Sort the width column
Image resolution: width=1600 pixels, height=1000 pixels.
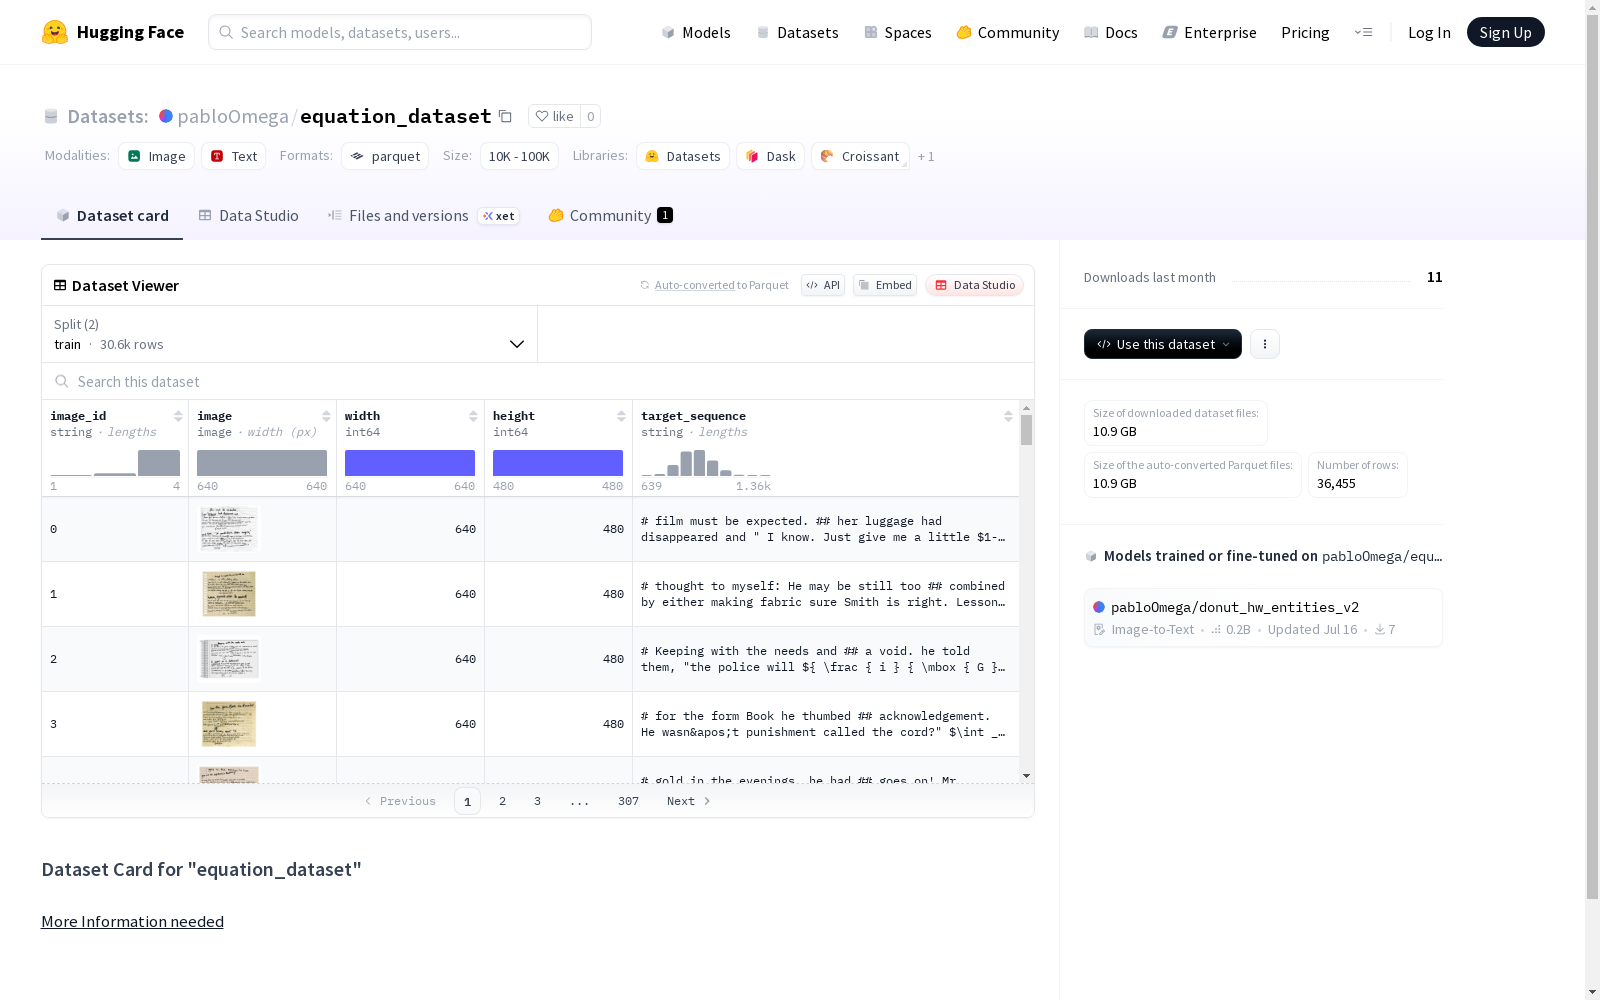pos(473,416)
